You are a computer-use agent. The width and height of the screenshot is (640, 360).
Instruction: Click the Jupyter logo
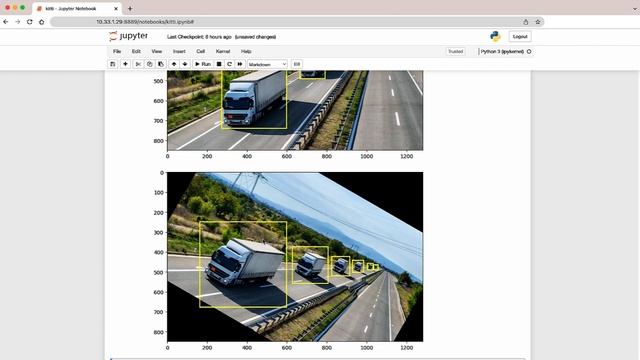[129, 36]
